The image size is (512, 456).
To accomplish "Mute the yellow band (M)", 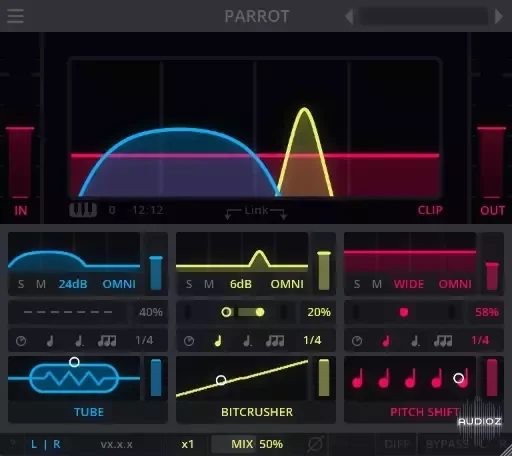I will [209, 284].
